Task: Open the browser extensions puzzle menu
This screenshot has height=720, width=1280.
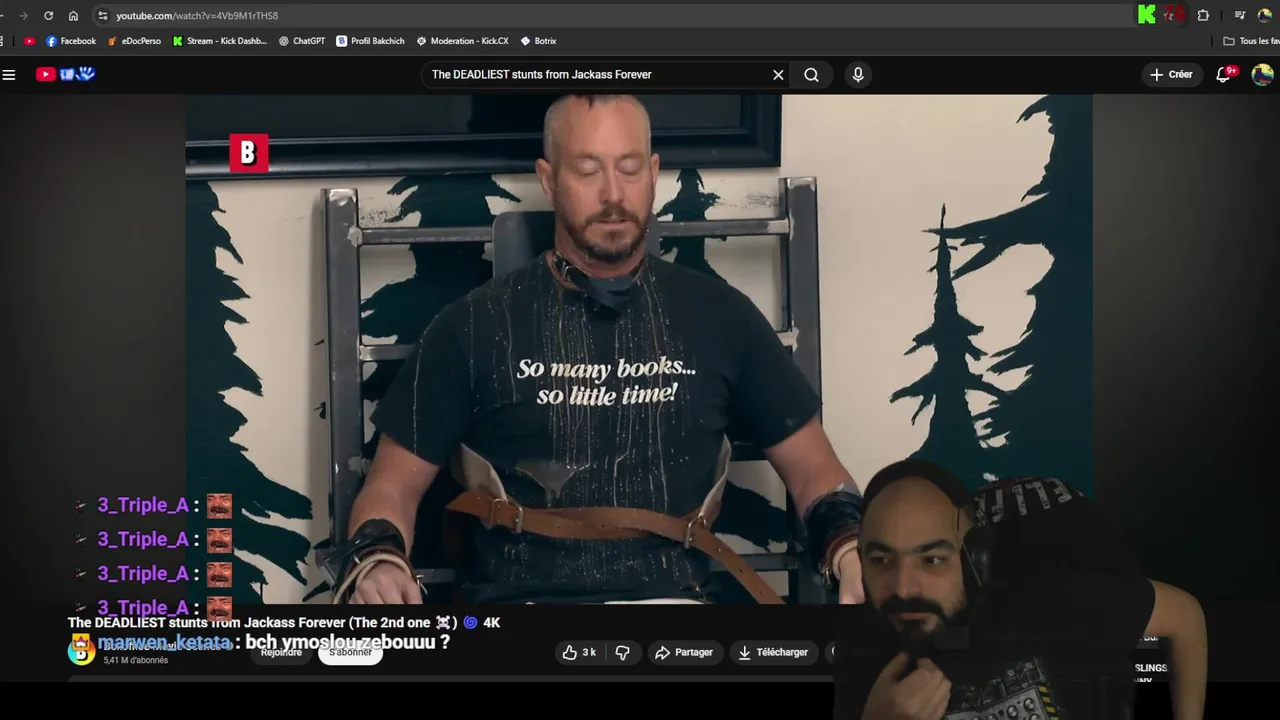Action: pyautogui.click(x=1203, y=15)
